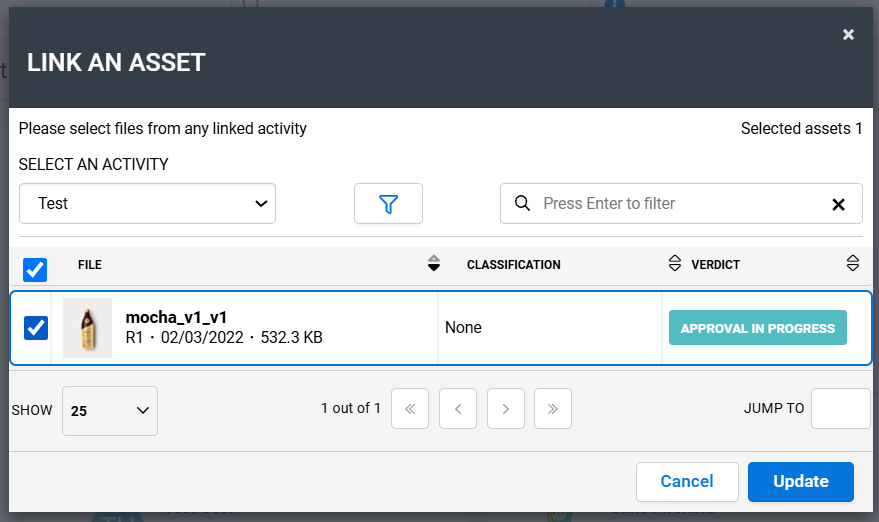Sort by the VERDICT column arrows
This screenshot has width=879, height=522.
pos(853,263)
